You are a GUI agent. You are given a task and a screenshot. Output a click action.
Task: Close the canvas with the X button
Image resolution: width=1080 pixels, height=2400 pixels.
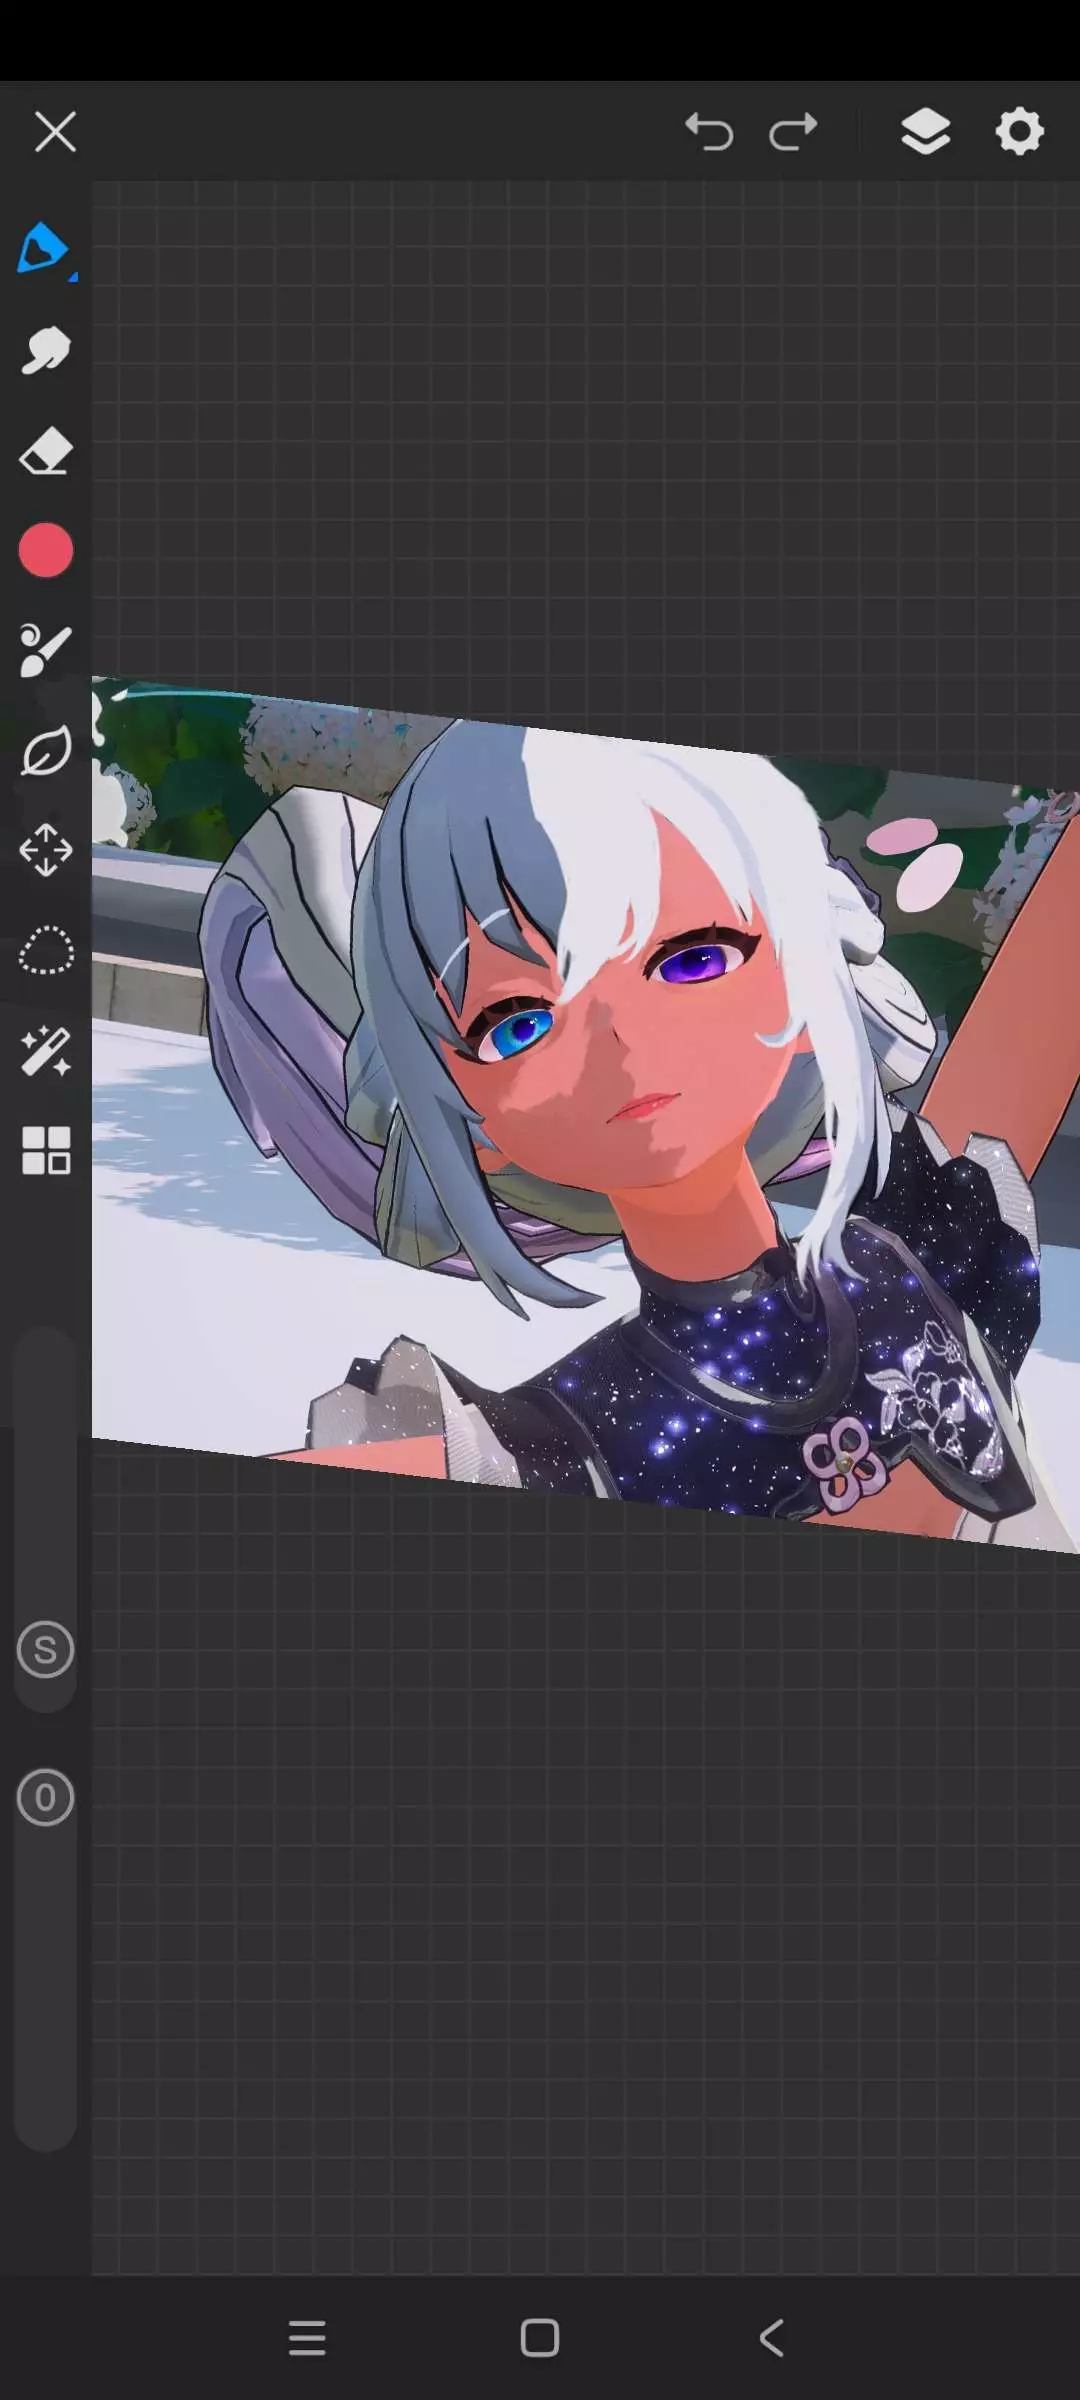55,132
